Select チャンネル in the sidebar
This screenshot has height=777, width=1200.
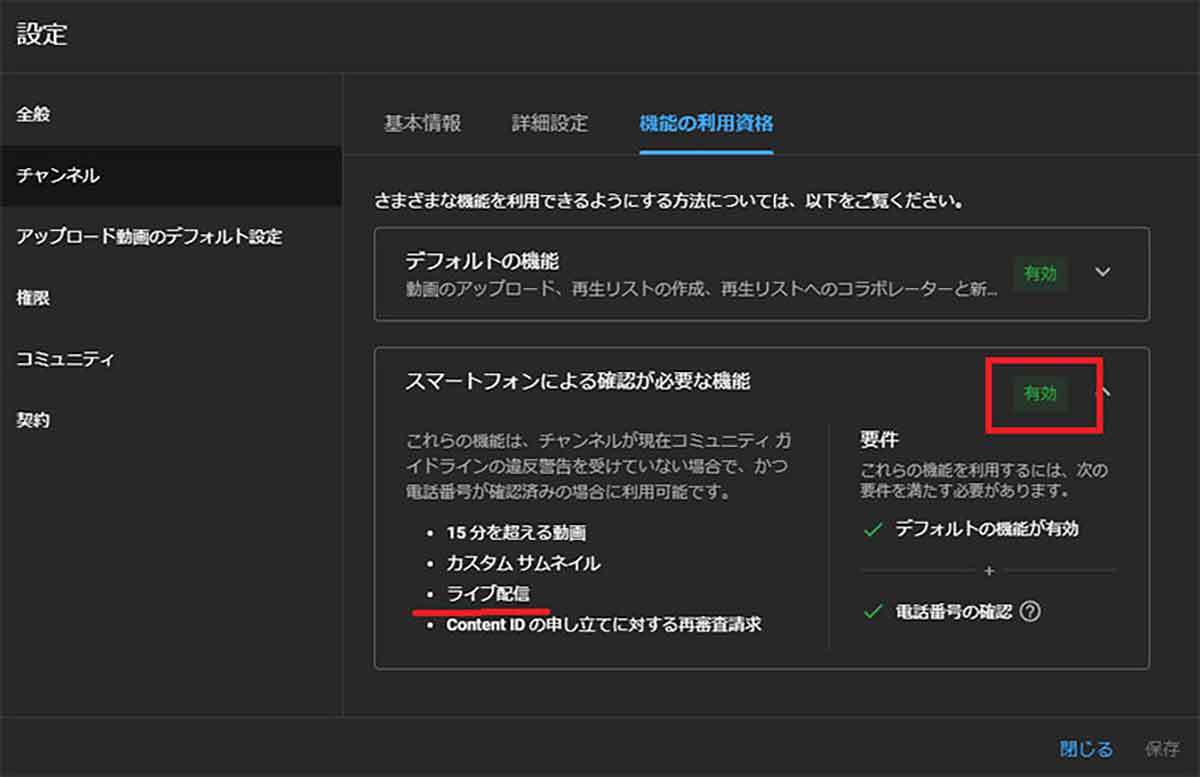171,176
